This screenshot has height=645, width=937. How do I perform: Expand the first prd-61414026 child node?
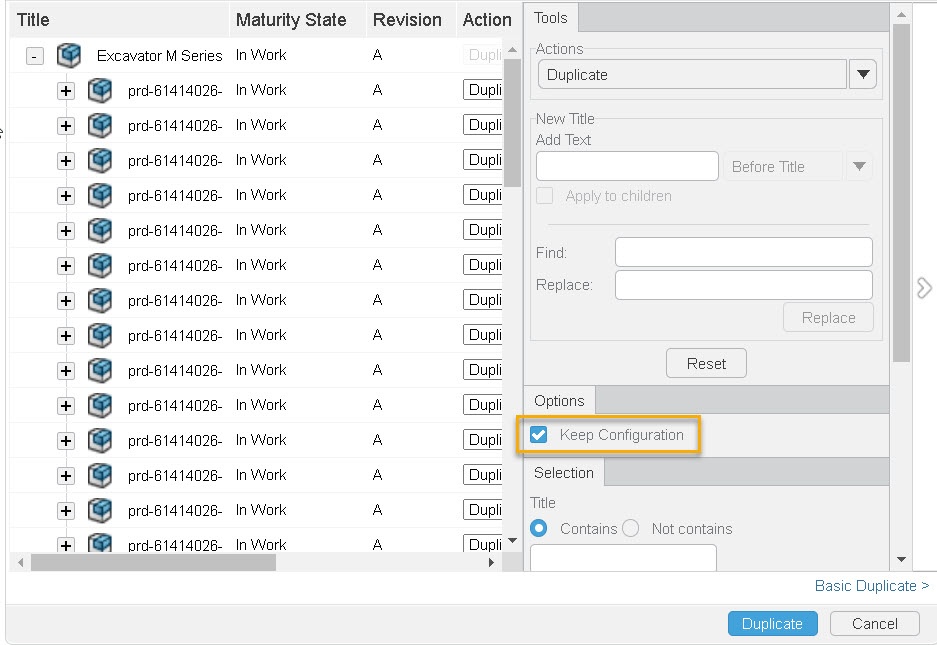66,91
